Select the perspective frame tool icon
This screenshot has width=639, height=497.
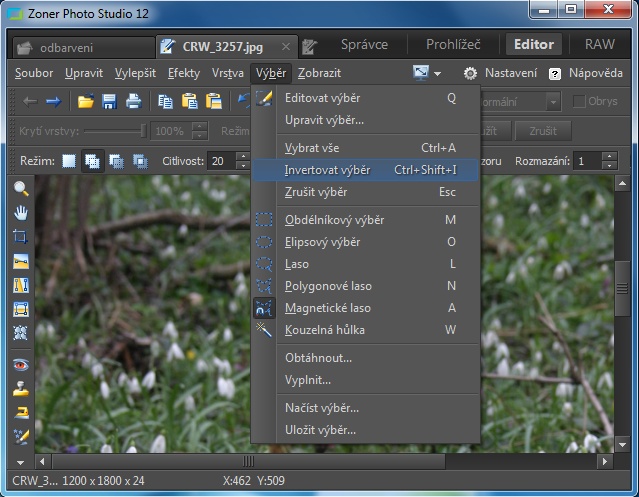point(21,309)
